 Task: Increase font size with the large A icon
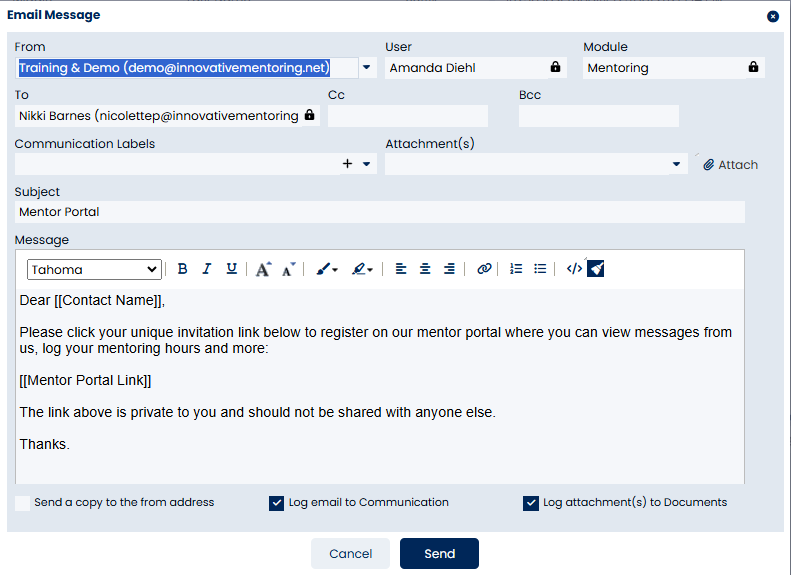263,269
